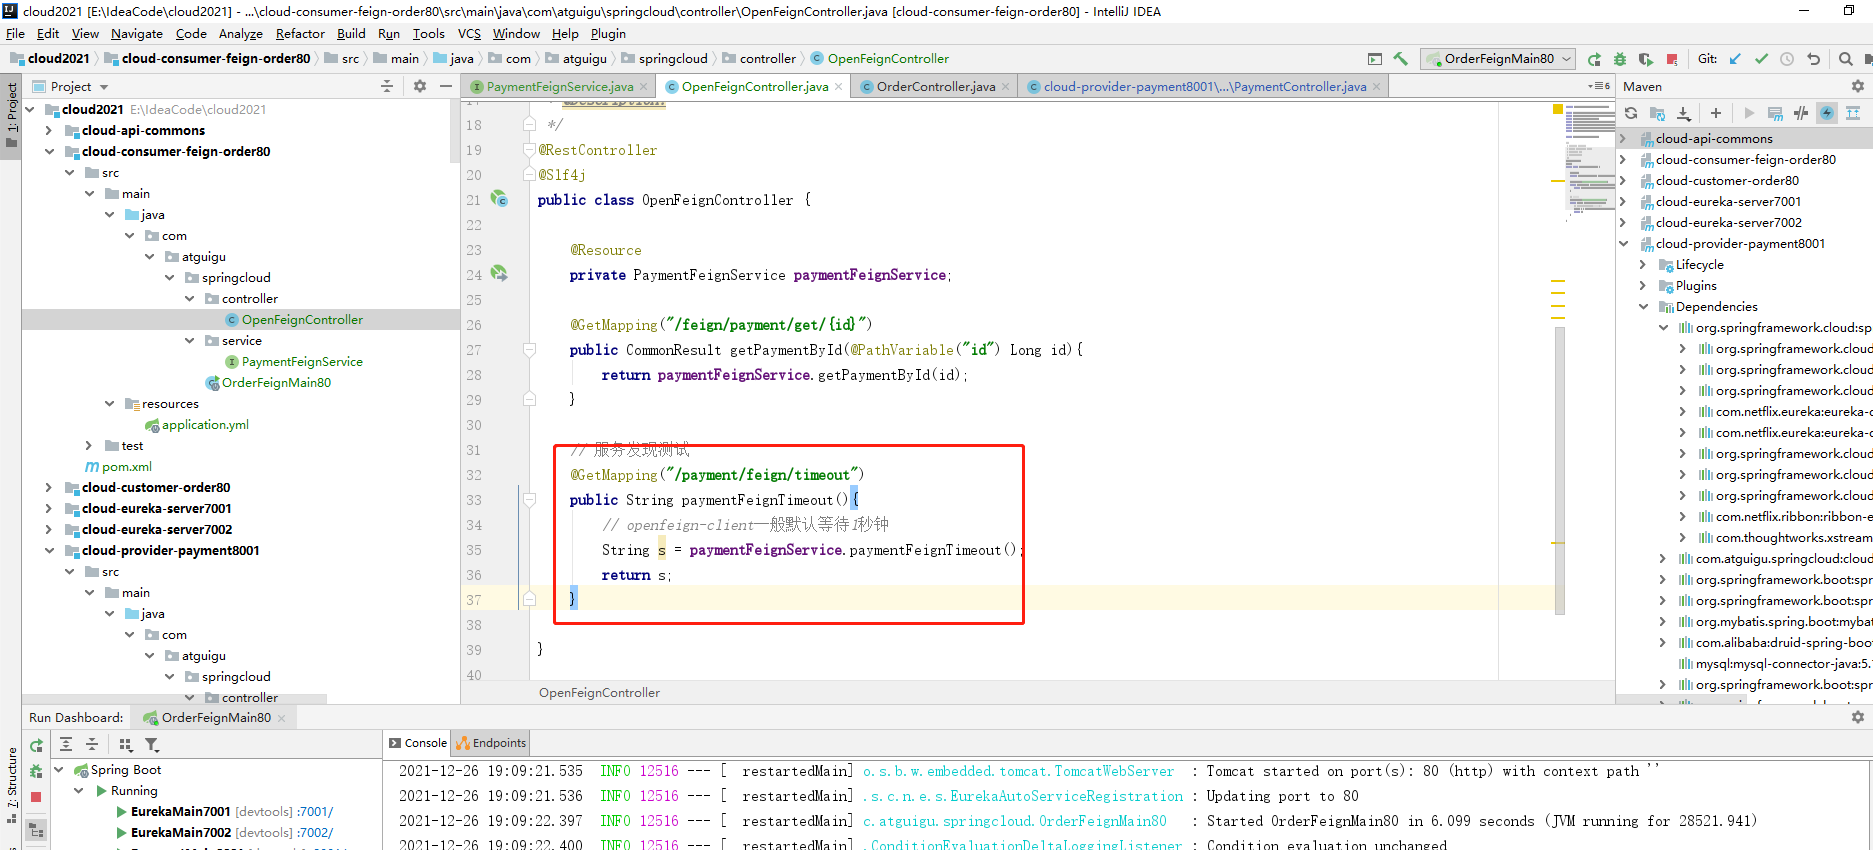Toggle Skip Tests mode in Maven
Screen dimensions: 1873x850
(1827, 113)
